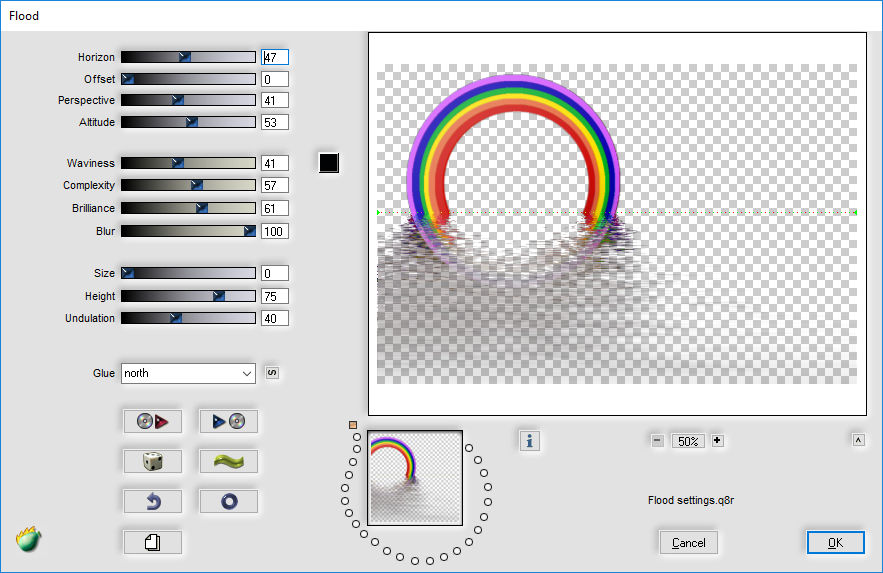
Task: Click the Brilliance slider track
Action: point(188,208)
